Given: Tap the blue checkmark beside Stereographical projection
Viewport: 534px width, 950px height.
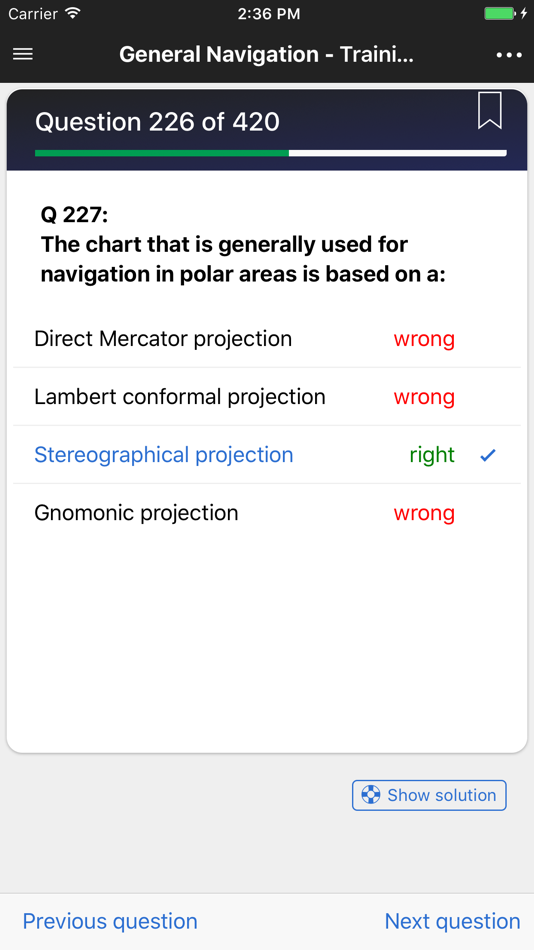Looking at the screenshot, I should tap(488, 456).
